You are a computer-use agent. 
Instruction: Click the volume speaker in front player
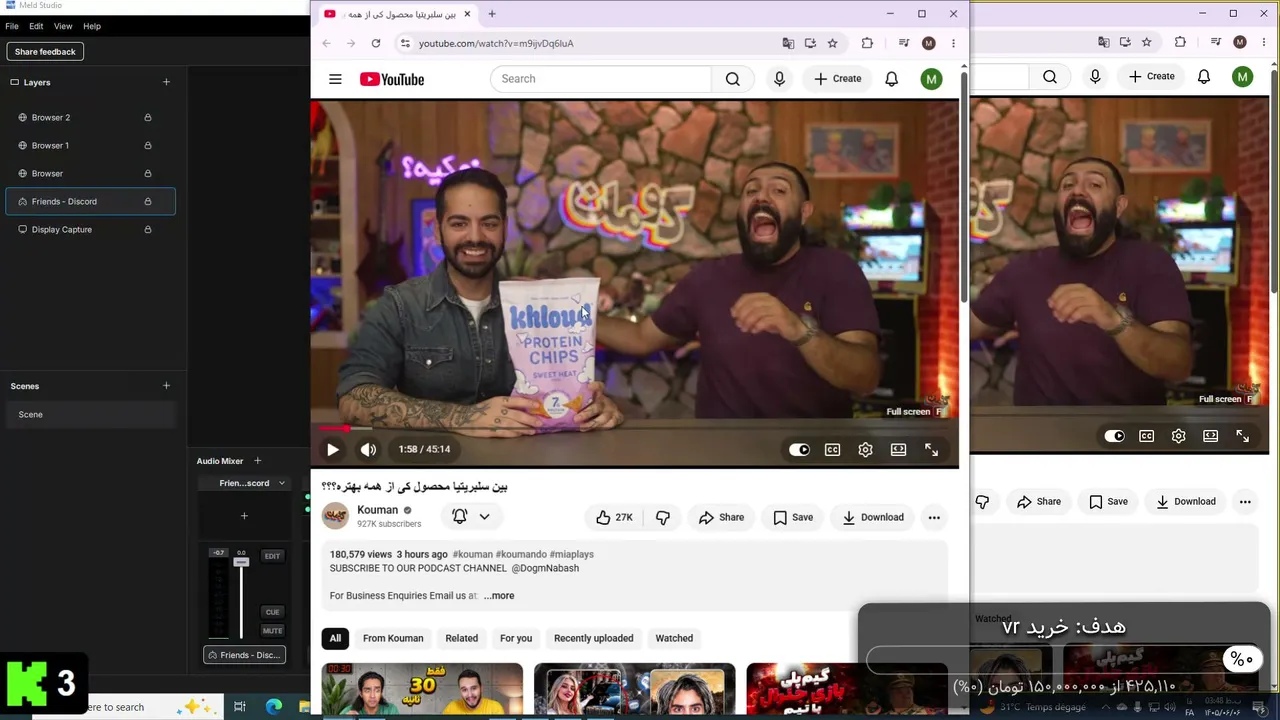click(368, 450)
